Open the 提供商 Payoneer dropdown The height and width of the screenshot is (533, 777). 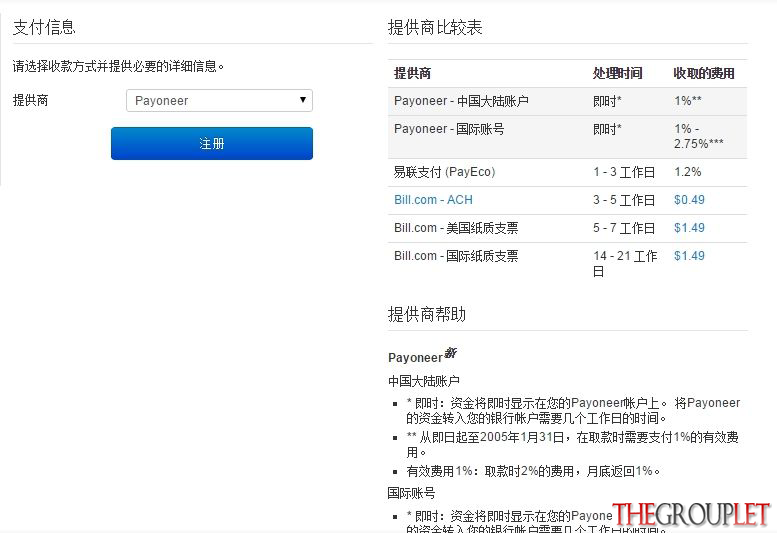(x=219, y=101)
